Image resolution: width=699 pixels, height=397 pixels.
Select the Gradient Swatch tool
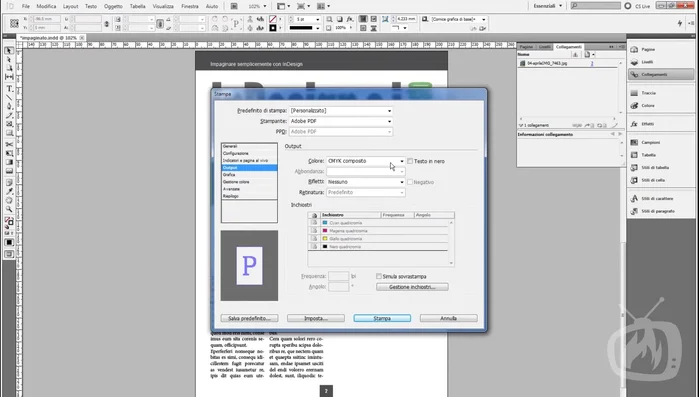tap(9, 162)
